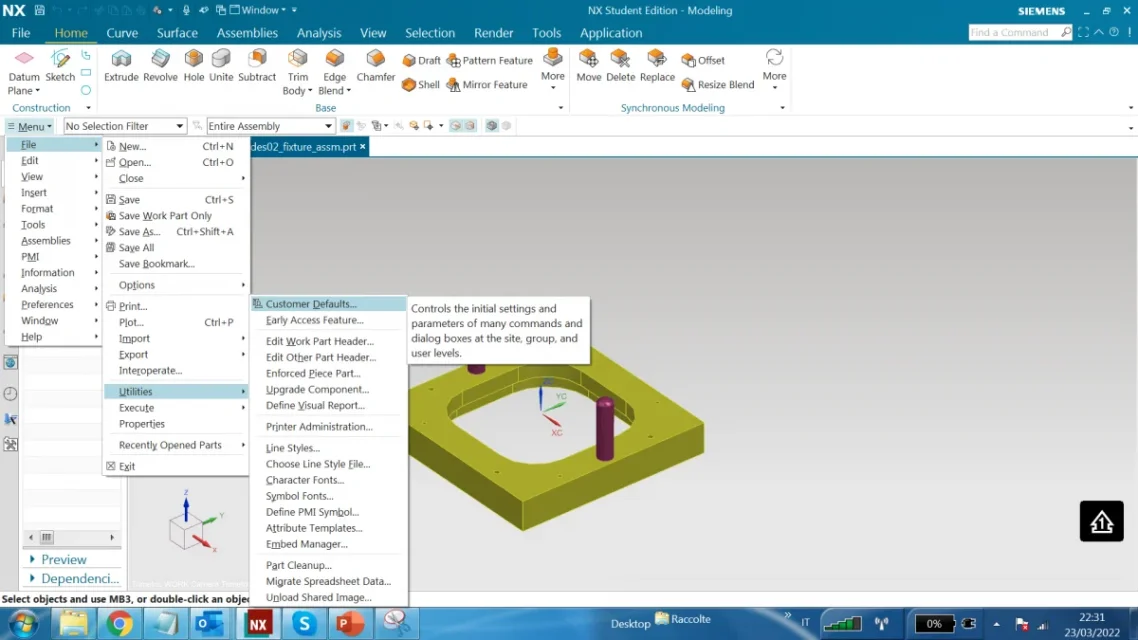Open PowerPoint from the taskbar
The image size is (1138, 640).
tap(350, 624)
